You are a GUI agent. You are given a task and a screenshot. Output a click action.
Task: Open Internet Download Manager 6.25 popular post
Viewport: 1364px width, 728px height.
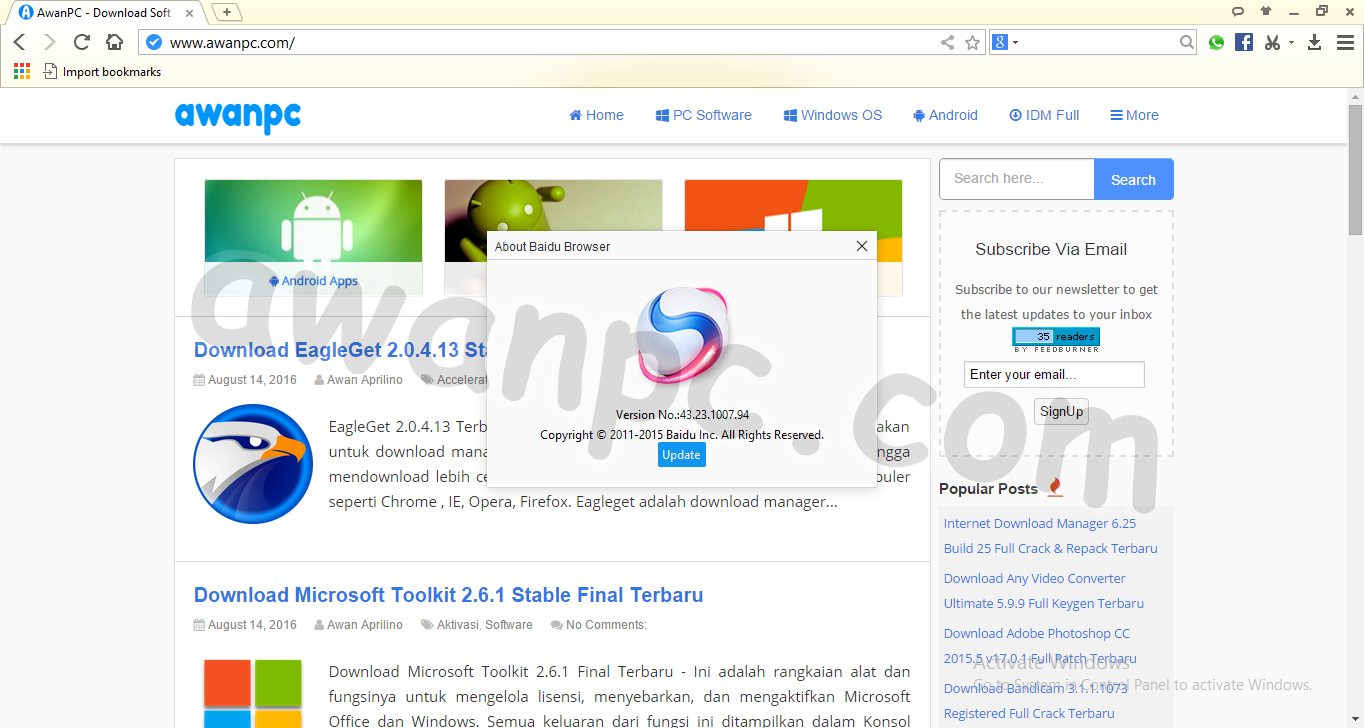[x=1050, y=536]
